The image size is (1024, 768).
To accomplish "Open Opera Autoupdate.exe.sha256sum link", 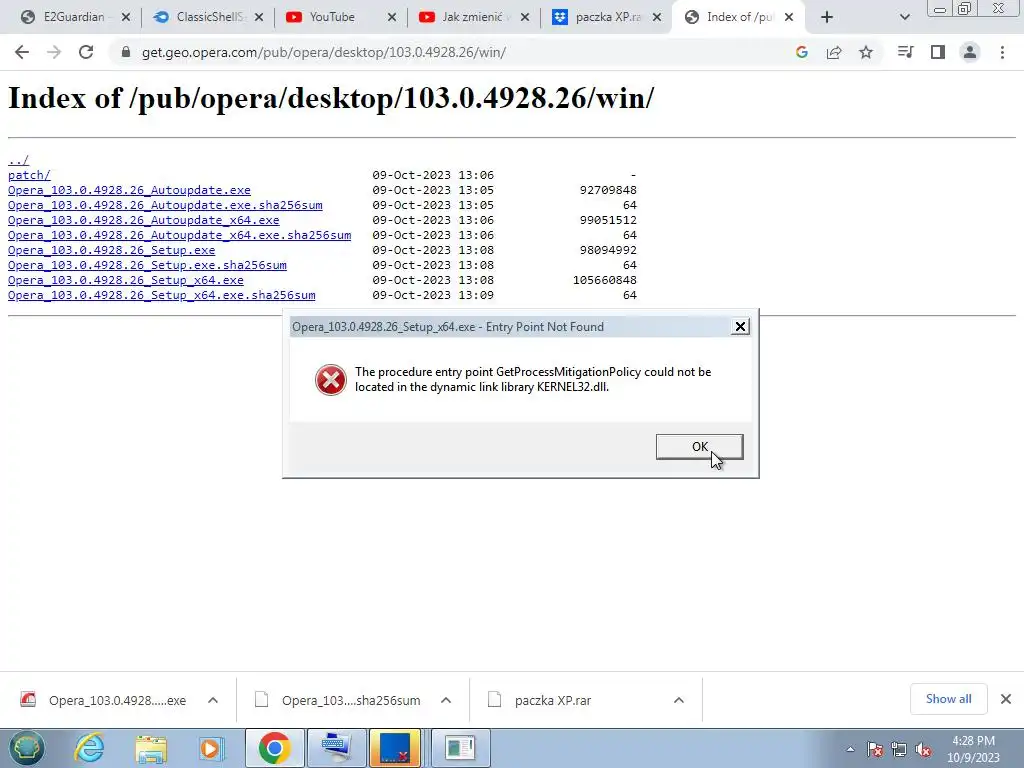I will [x=165, y=205].
